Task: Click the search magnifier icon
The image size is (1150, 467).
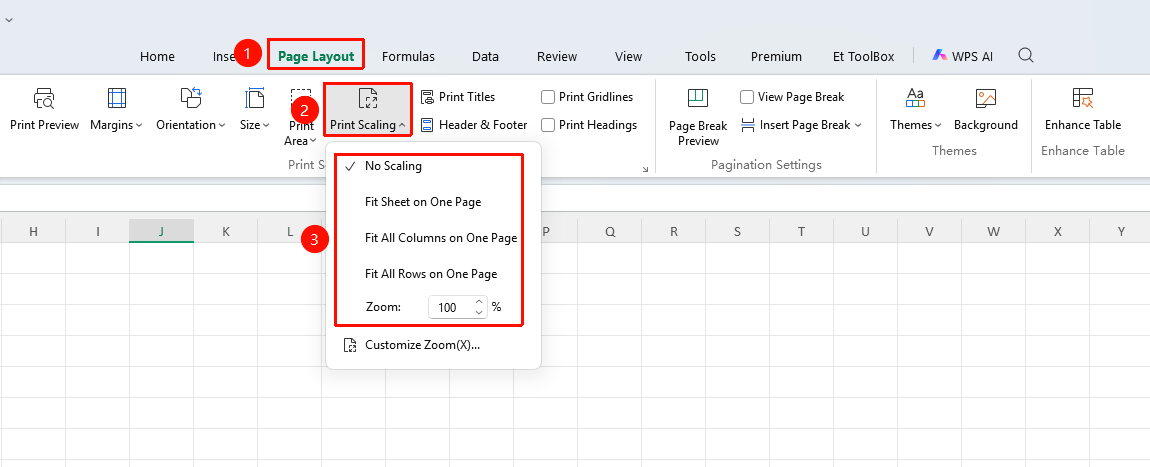Action: [1027, 56]
